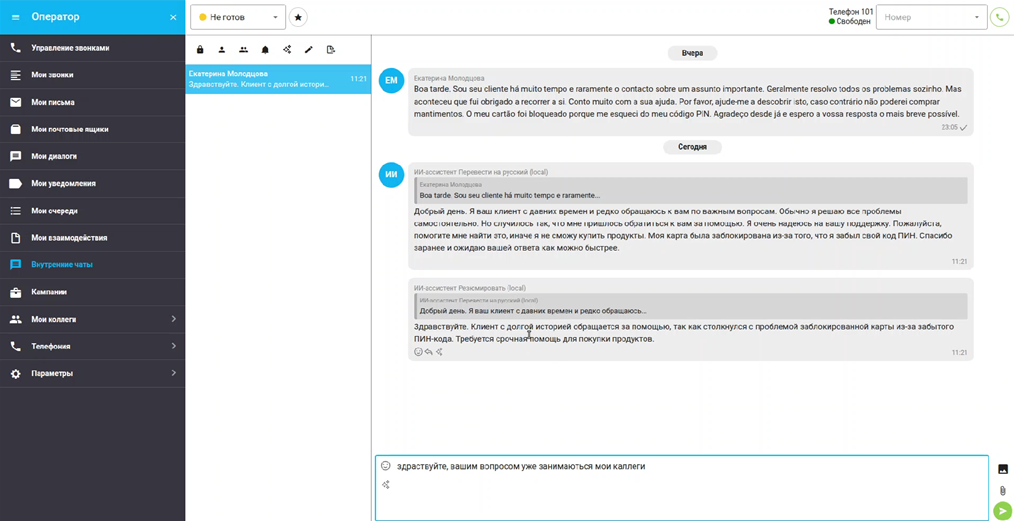The height and width of the screenshot is (521, 1014).
Task: Open emoji picker in message input
Action: (385, 465)
